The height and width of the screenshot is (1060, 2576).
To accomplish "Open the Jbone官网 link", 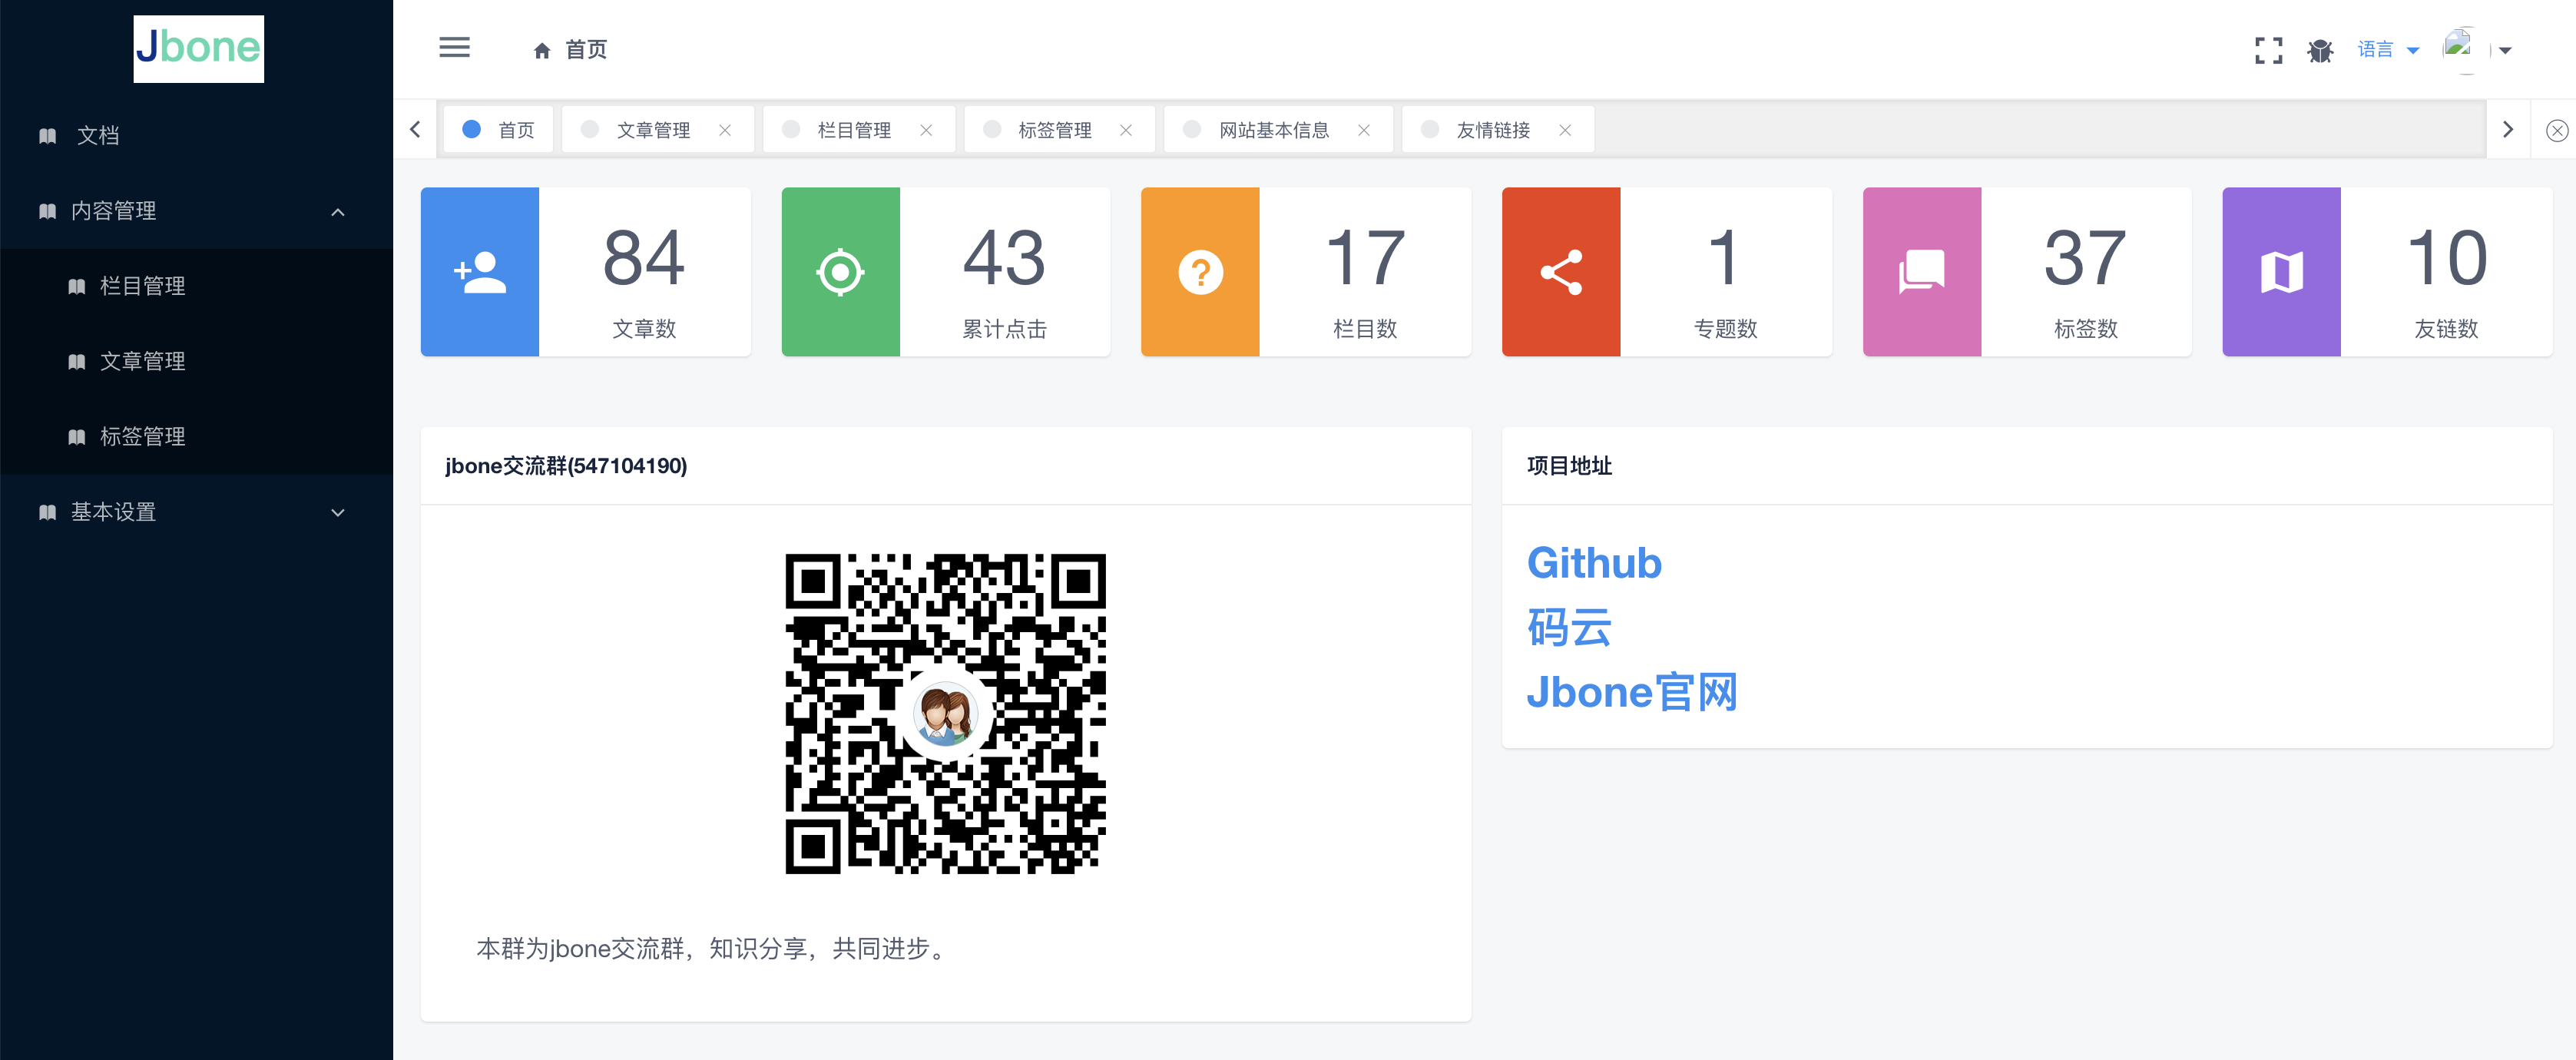I will tap(1631, 692).
